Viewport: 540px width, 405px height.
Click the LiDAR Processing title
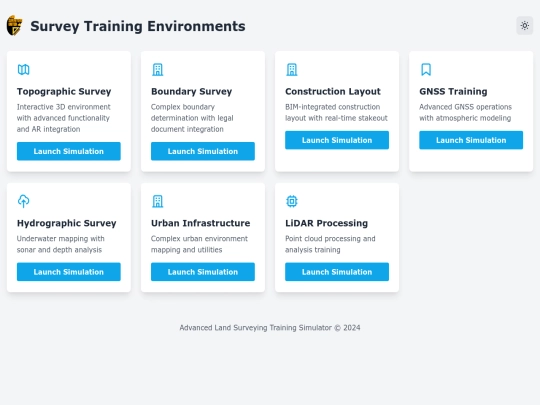[326, 223]
